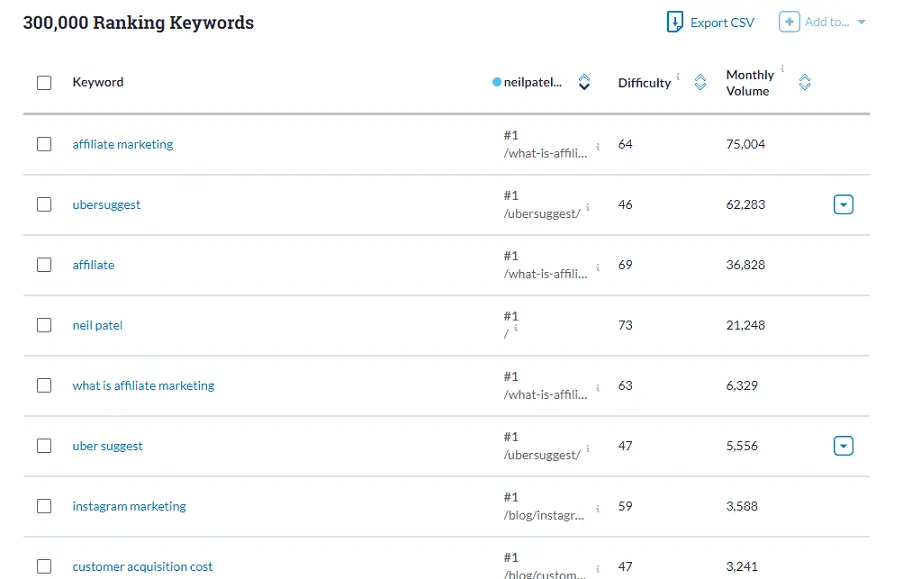Click info icon in instagram marketing row URL
This screenshot has width=903, height=579.
point(598,509)
